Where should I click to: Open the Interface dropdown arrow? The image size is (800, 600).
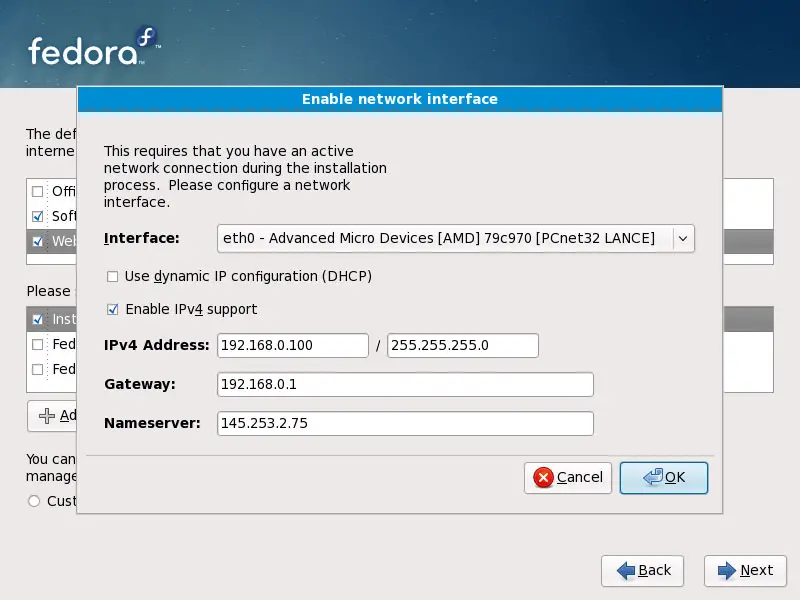[x=683, y=238]
